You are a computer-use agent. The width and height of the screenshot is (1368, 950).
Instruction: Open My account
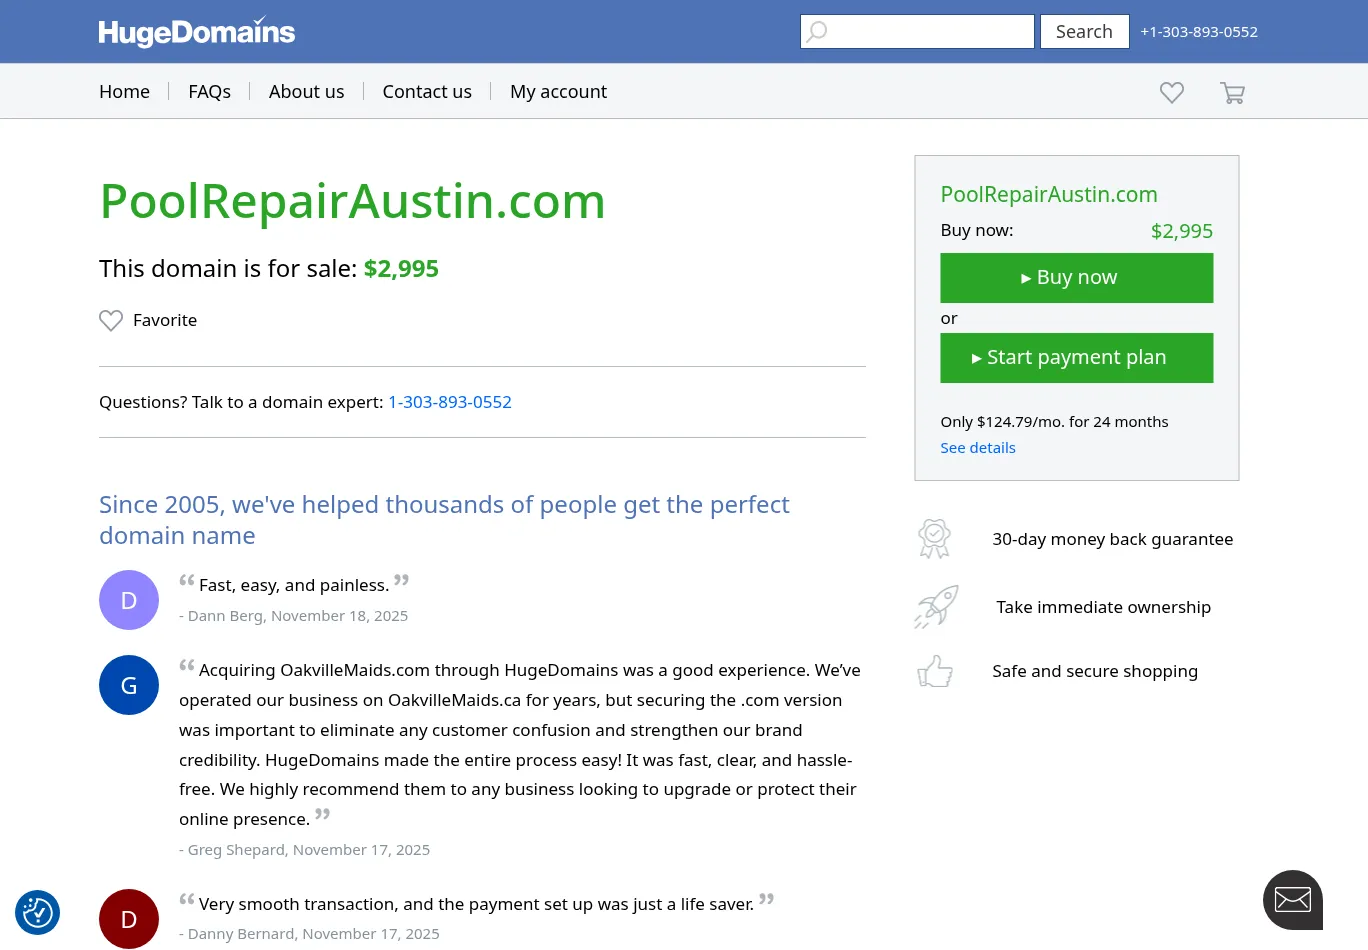click(x=558, y=92)
